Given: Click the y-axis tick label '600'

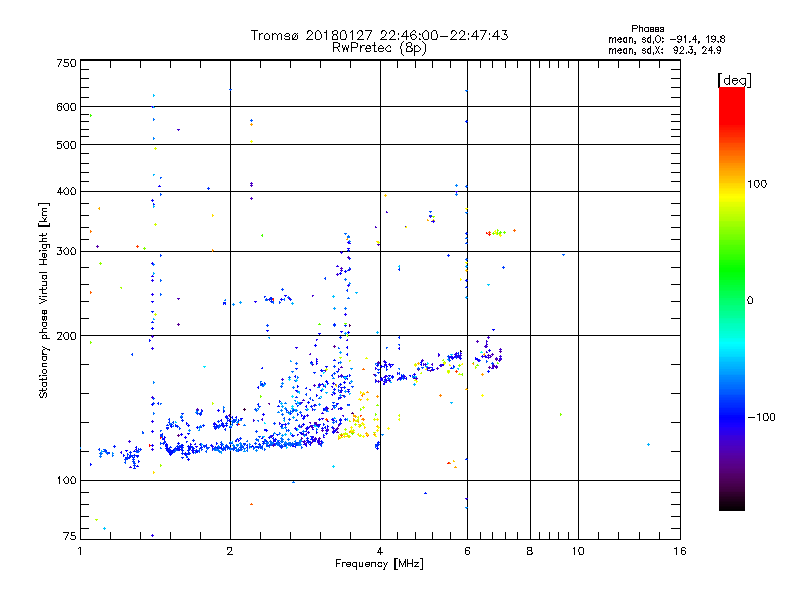Looking at the screenshot, I should click(66, 107).
